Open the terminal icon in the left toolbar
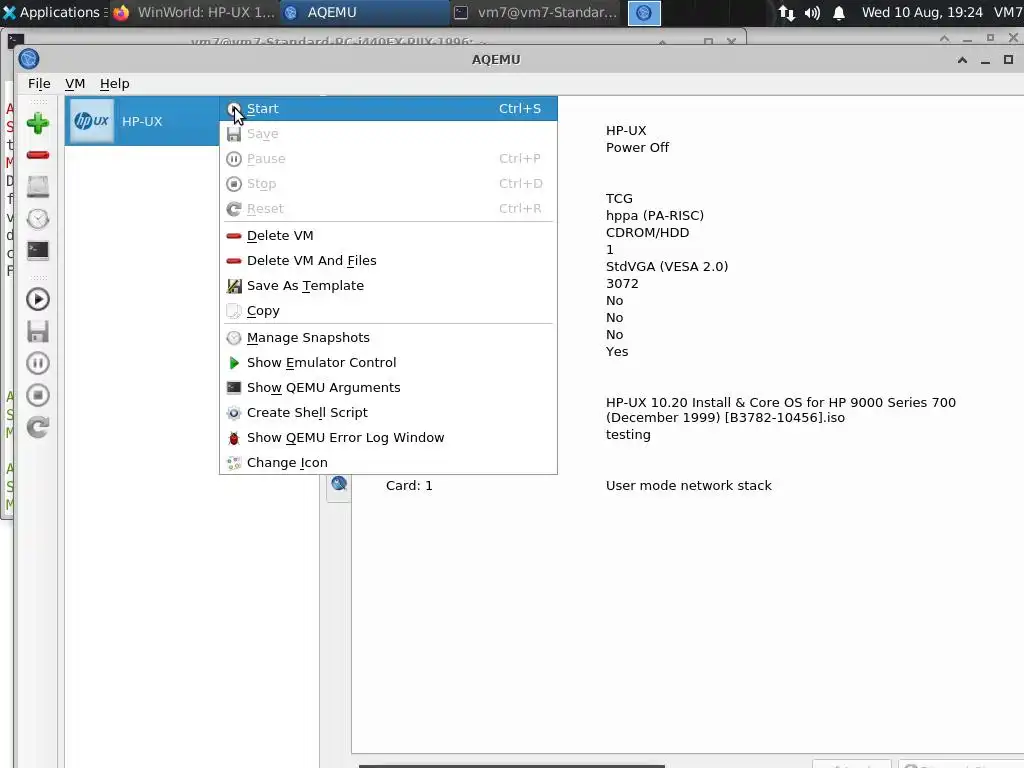Screen dimensions: 1024x768 [38, 251]
